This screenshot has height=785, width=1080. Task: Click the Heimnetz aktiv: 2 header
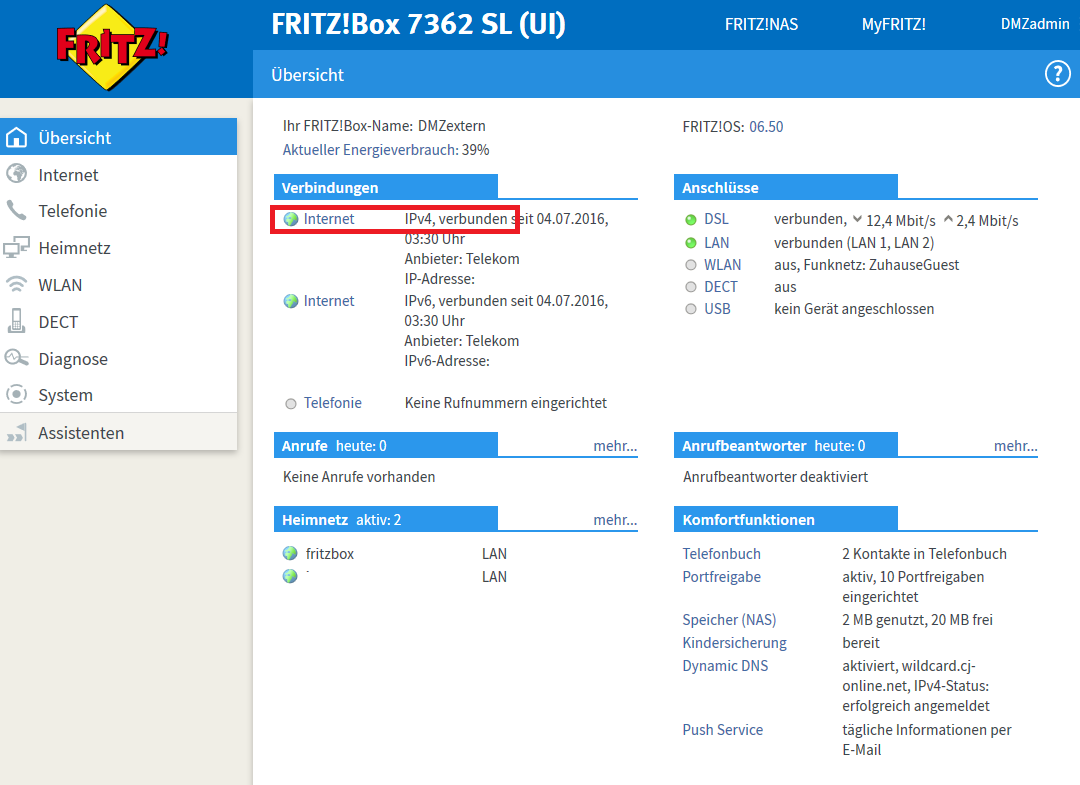[x=386, y=519]
